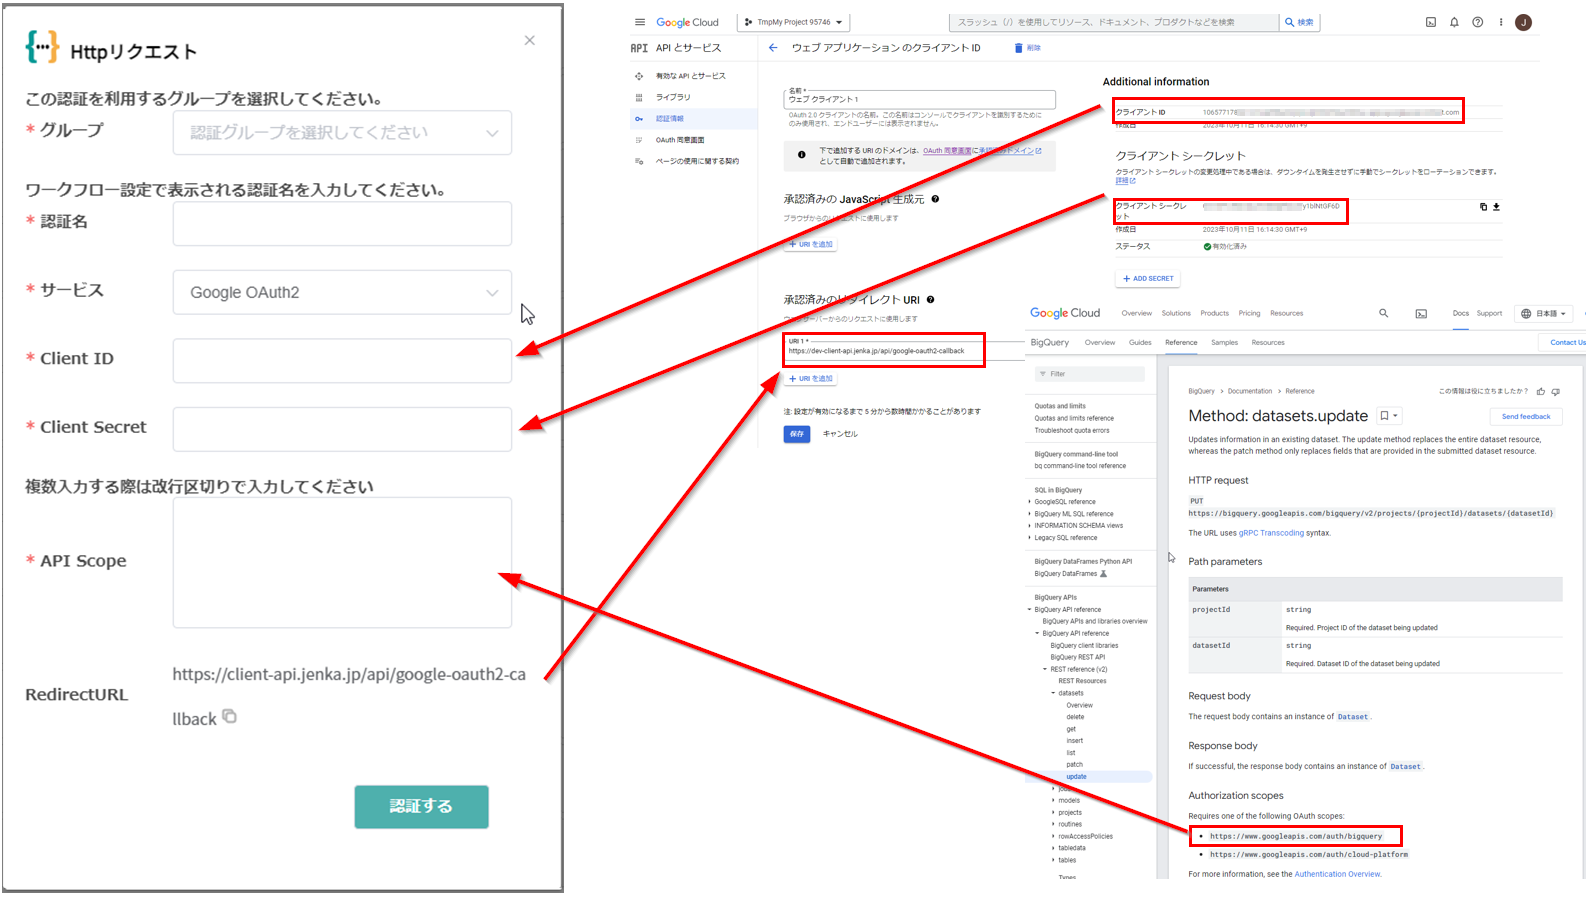Click the Contact Us button
The width and height of the screenshot is (1593, 897).
pyautogui.click(x=1566, y=342)
